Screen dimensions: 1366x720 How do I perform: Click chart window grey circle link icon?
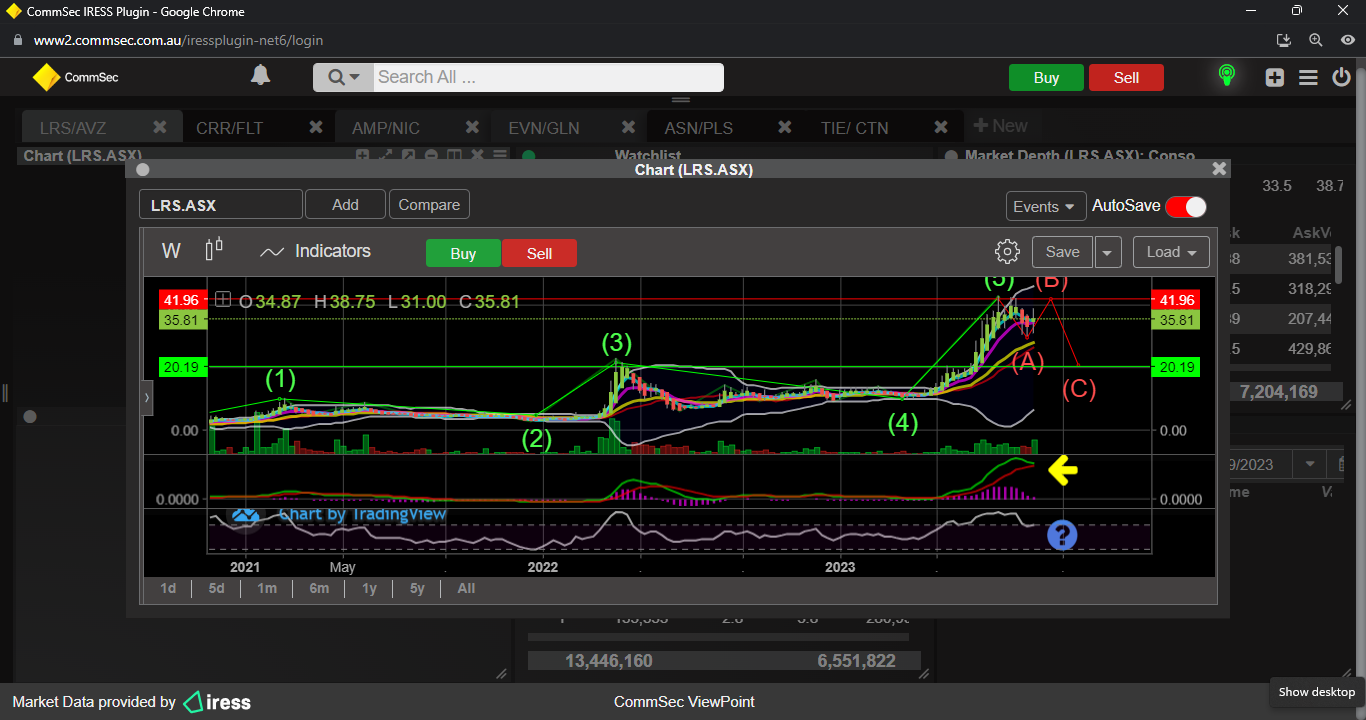[142, 170]
